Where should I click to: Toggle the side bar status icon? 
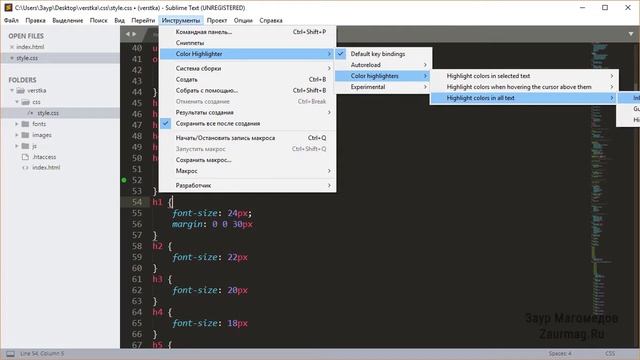click(x=10, y=354)
